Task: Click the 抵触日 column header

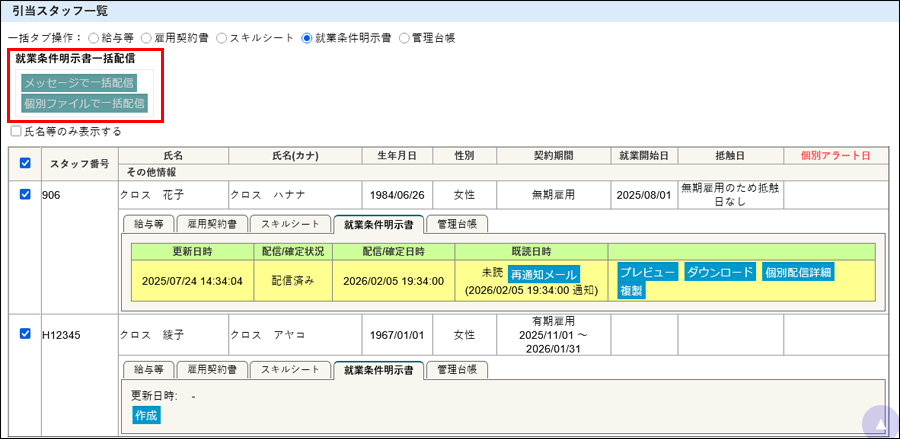Action: pos(731,156)
